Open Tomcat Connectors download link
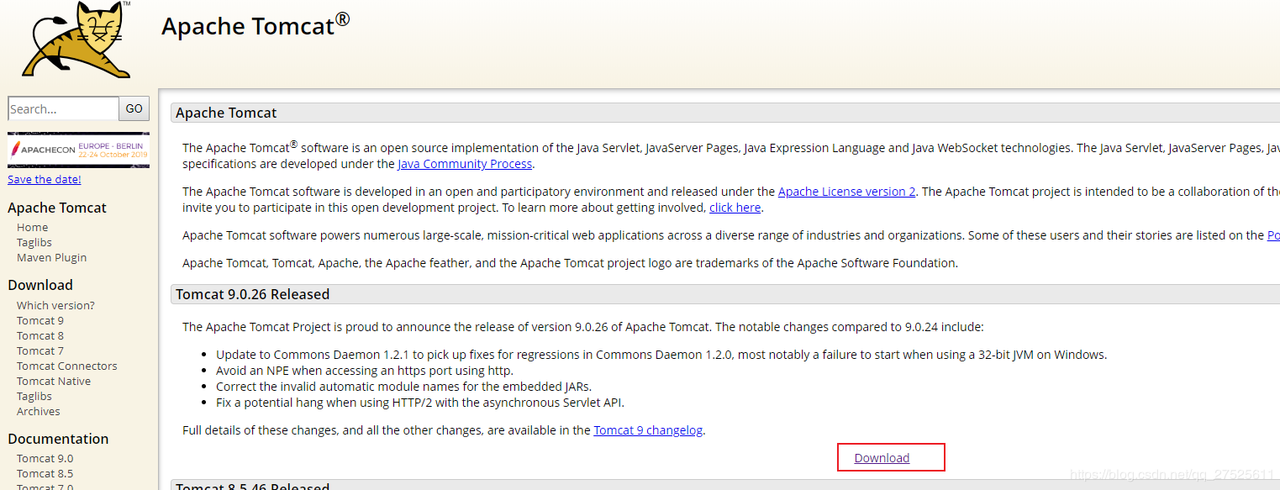Viewport: 1280px width, 490px height. point(66,366)
